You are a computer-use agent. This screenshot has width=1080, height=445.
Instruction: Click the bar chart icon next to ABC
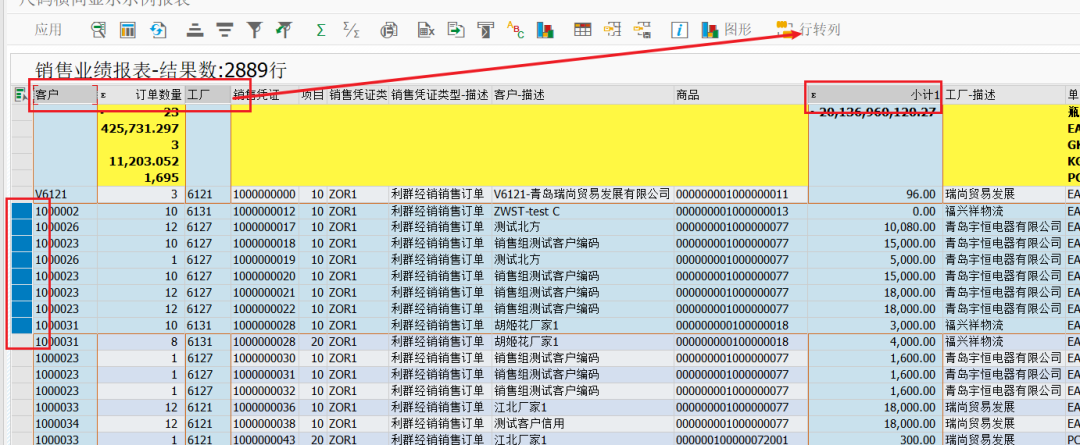(546, 30)
